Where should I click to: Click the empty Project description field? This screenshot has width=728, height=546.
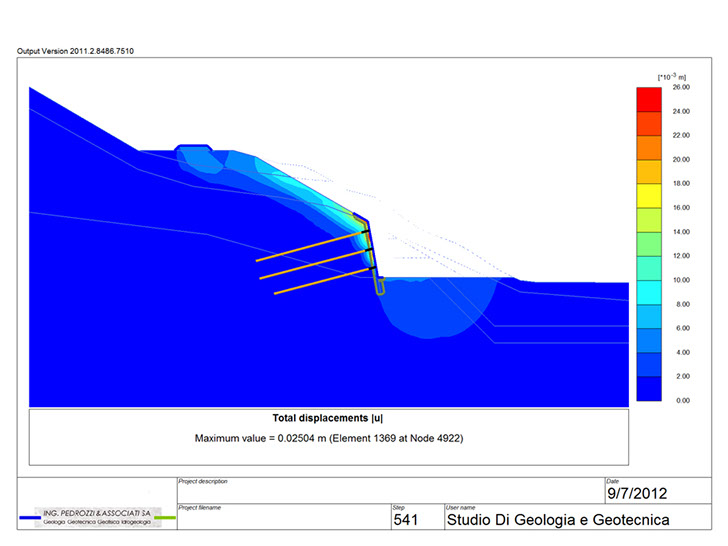390,492
